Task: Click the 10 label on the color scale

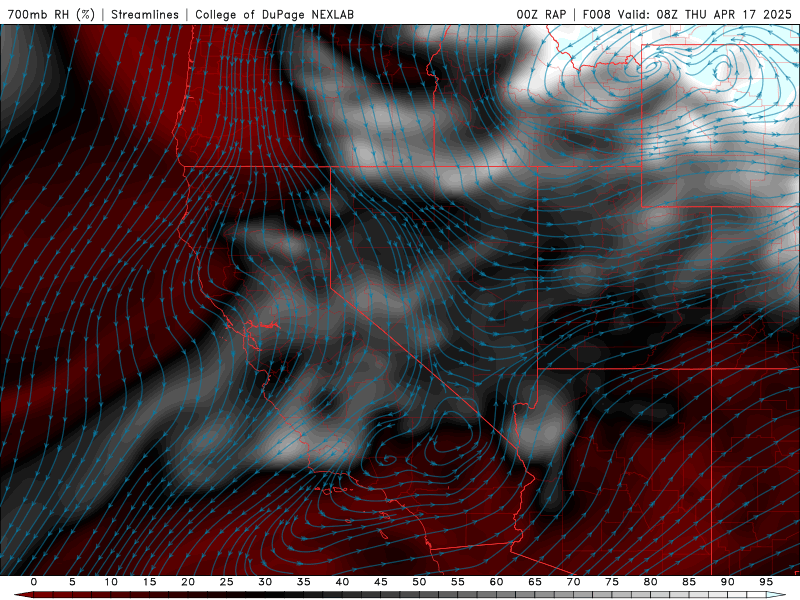Action: pyautogui.click(x=111, y=582)
